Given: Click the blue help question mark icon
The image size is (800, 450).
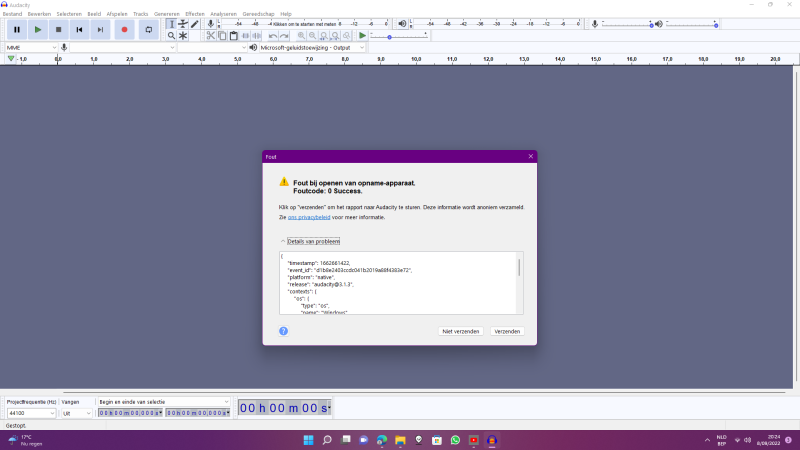Looking at the screenshot, I should (x=284, y=331).
